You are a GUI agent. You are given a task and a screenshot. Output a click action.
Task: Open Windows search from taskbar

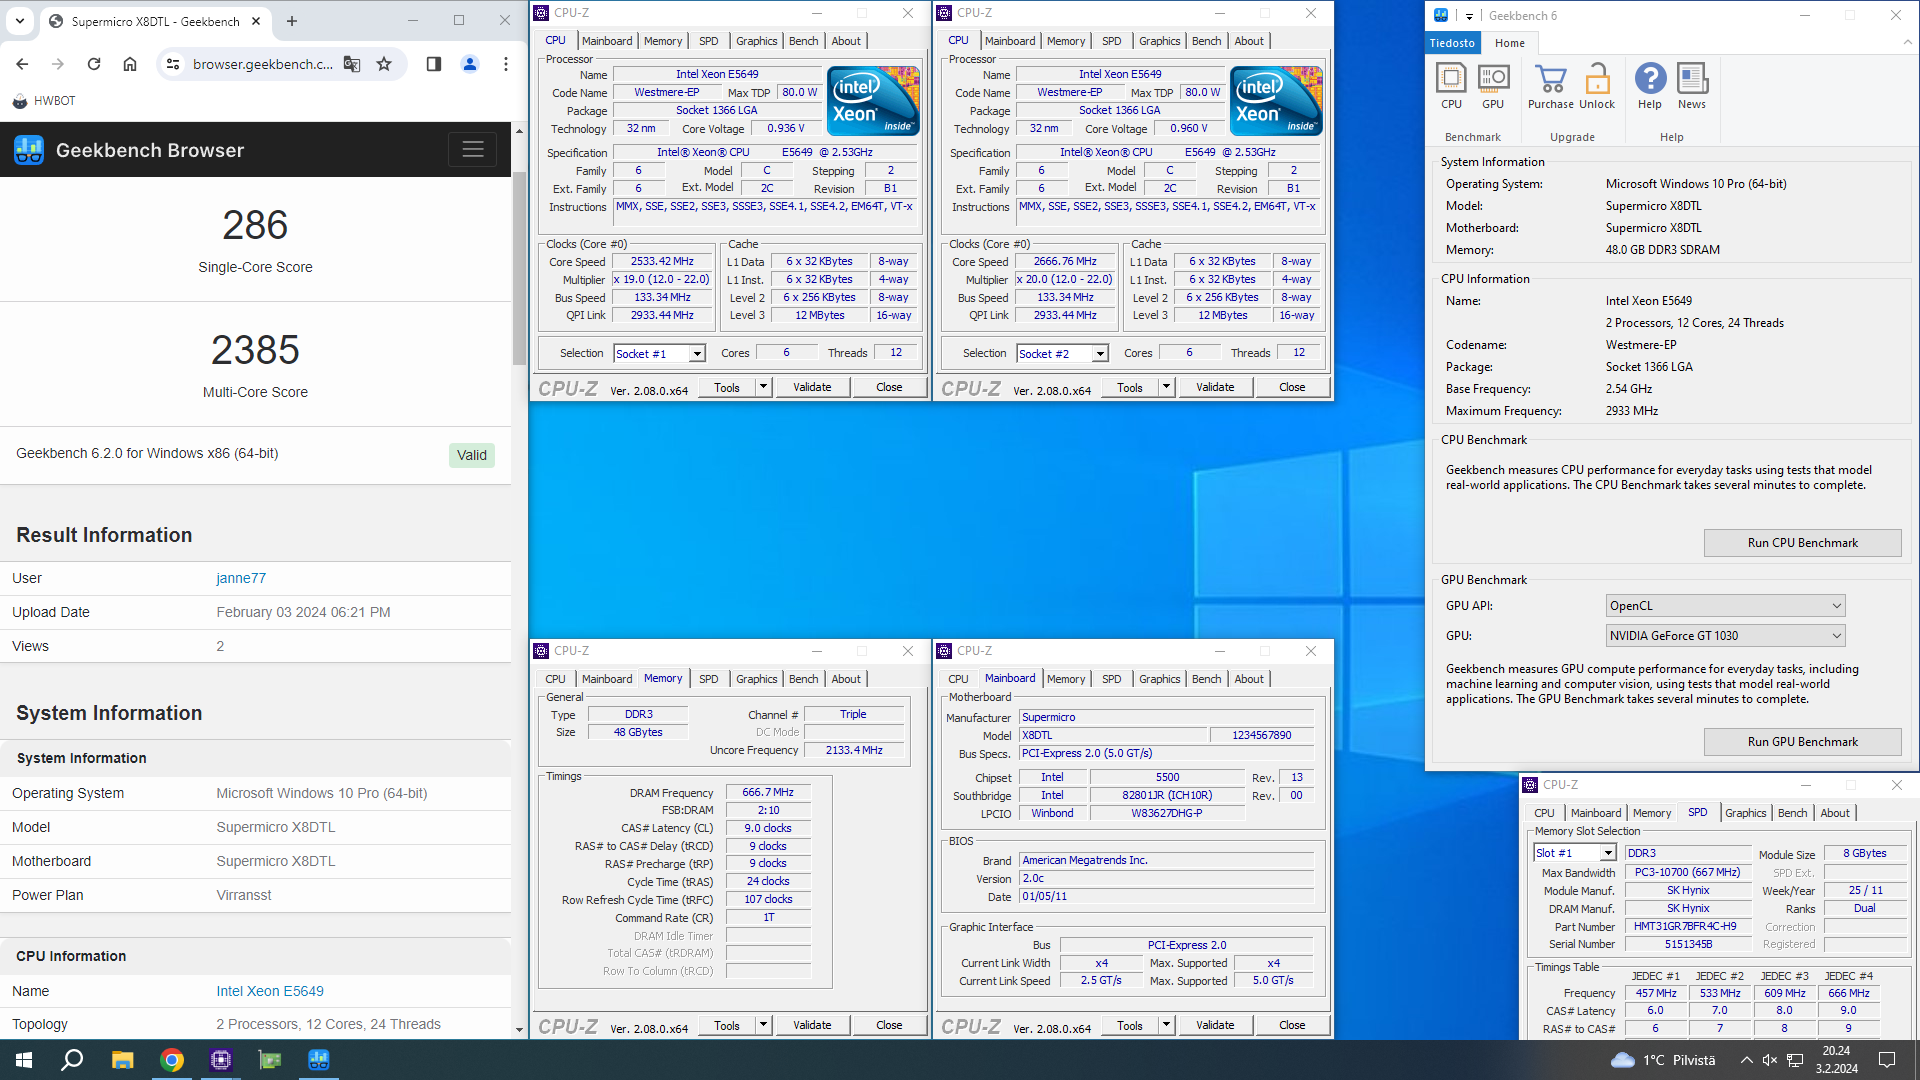[x=72, y=1060]
